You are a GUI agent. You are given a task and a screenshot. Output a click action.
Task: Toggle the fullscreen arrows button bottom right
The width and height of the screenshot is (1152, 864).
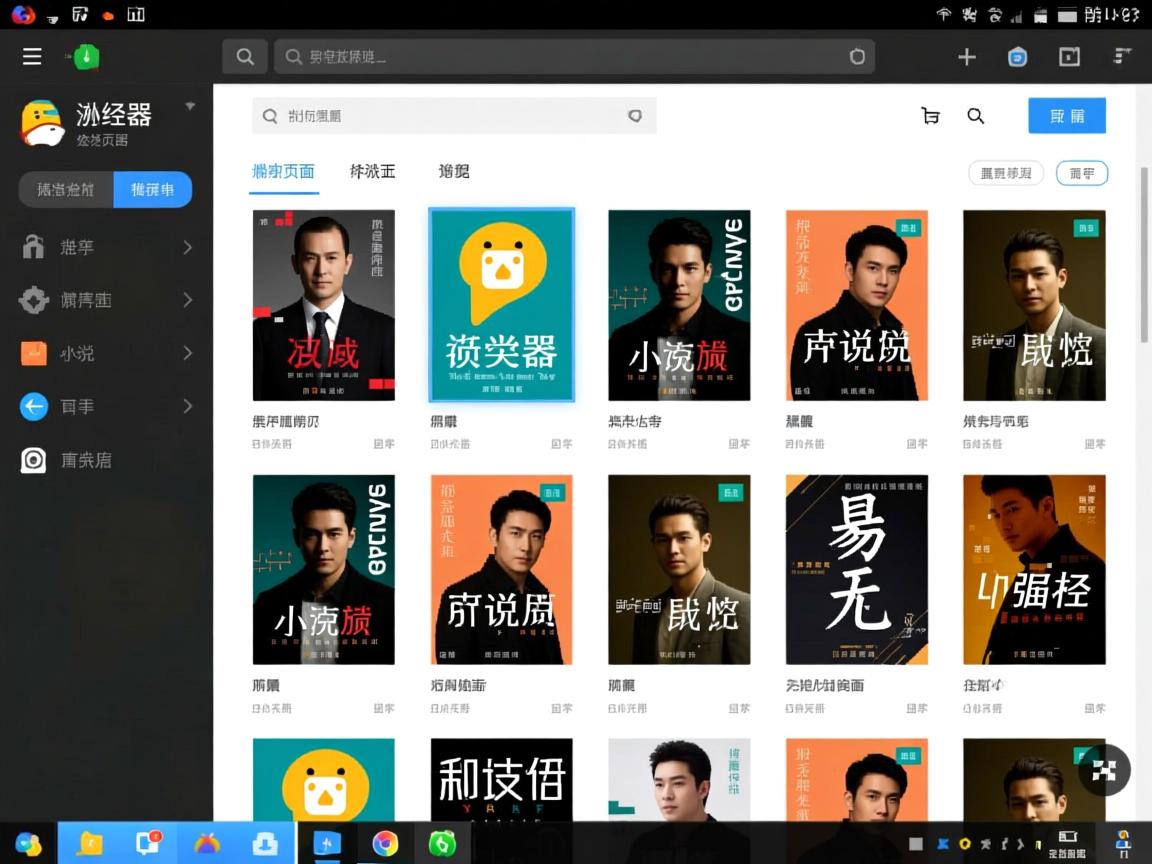click(1104, 770)
